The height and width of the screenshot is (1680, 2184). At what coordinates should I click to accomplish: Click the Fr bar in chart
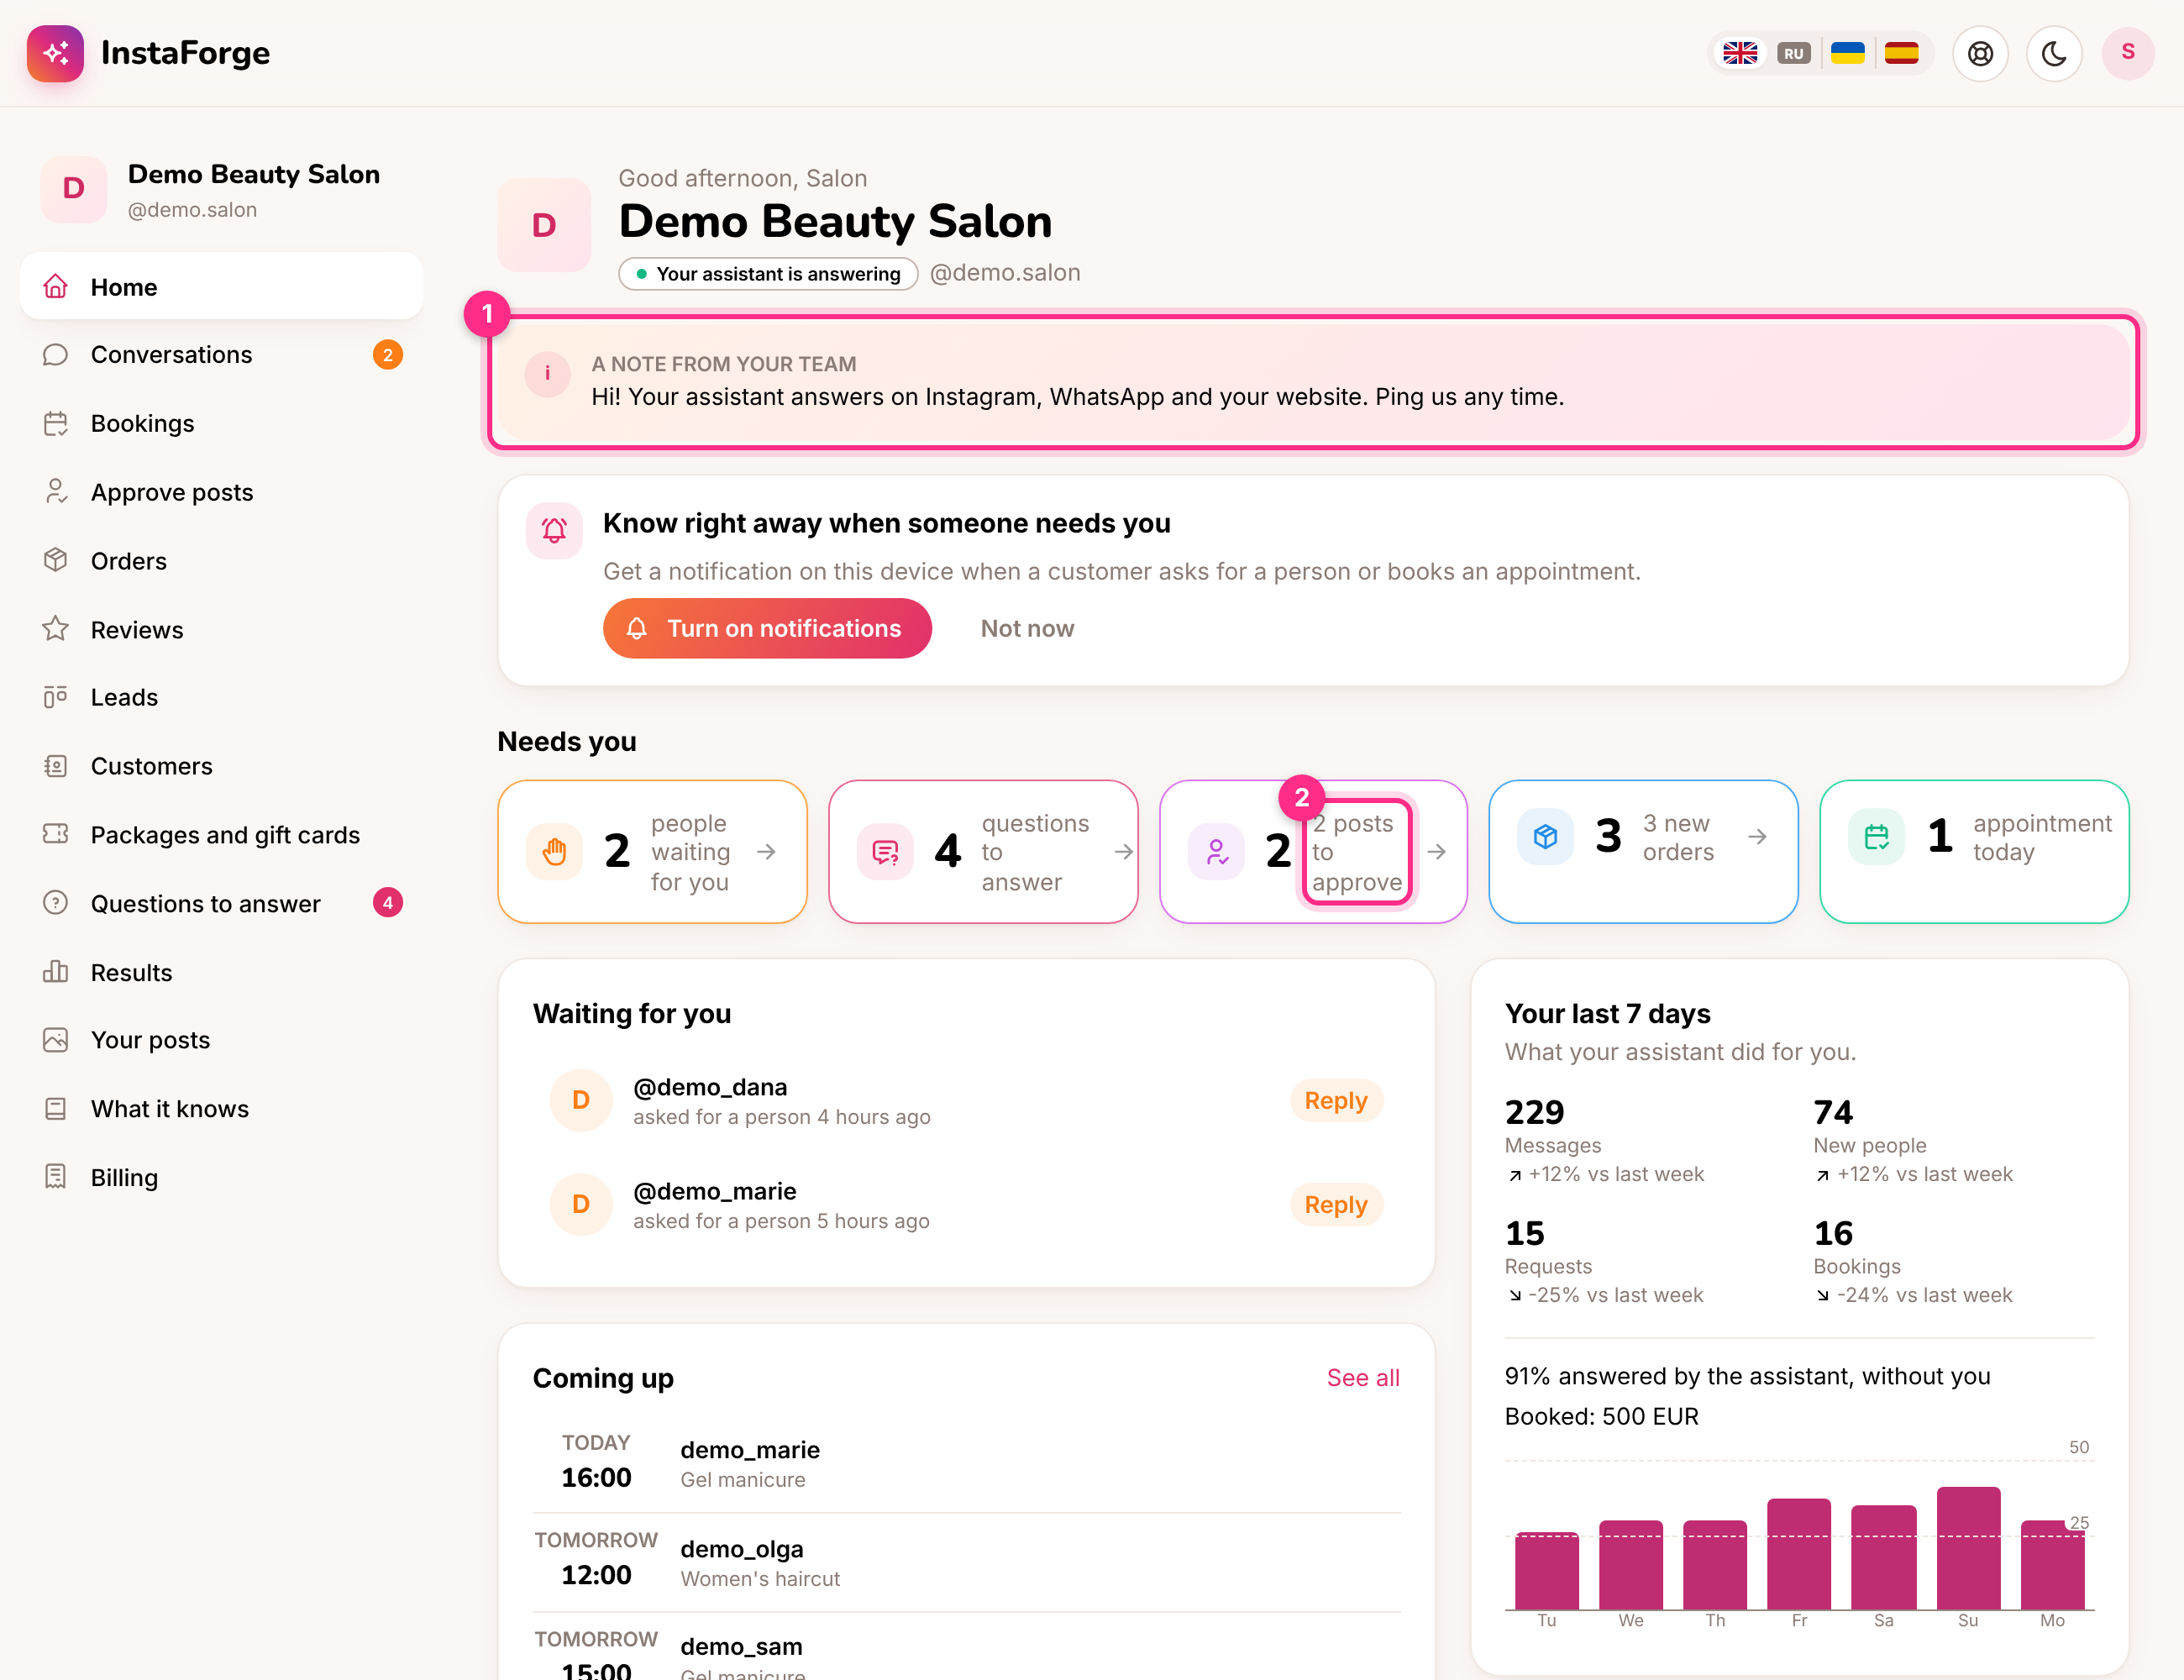(x=1798, y=1554)
